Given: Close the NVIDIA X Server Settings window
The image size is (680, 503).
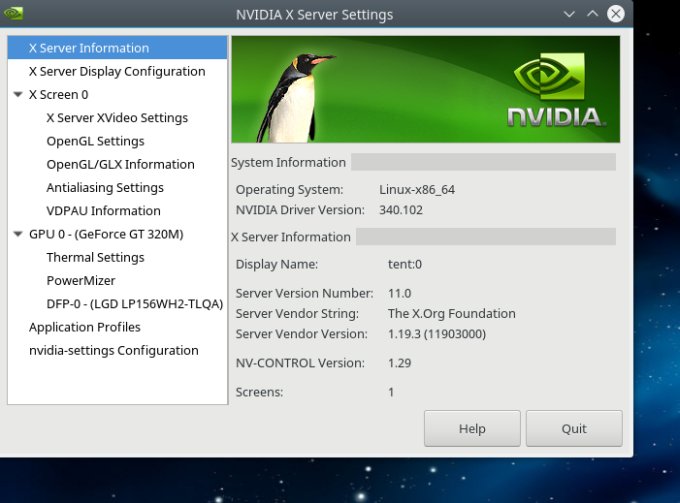Looking at the screenshot, I should (x=615, y=14).
